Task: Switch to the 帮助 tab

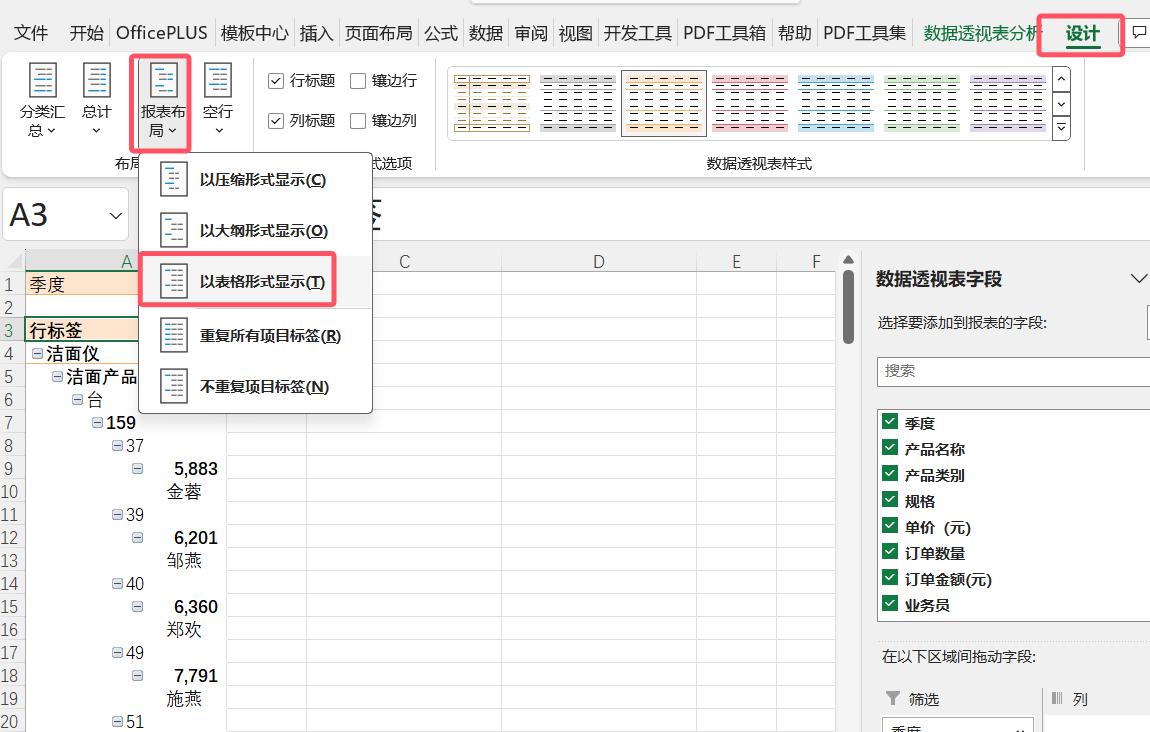Action: point(794,33)
